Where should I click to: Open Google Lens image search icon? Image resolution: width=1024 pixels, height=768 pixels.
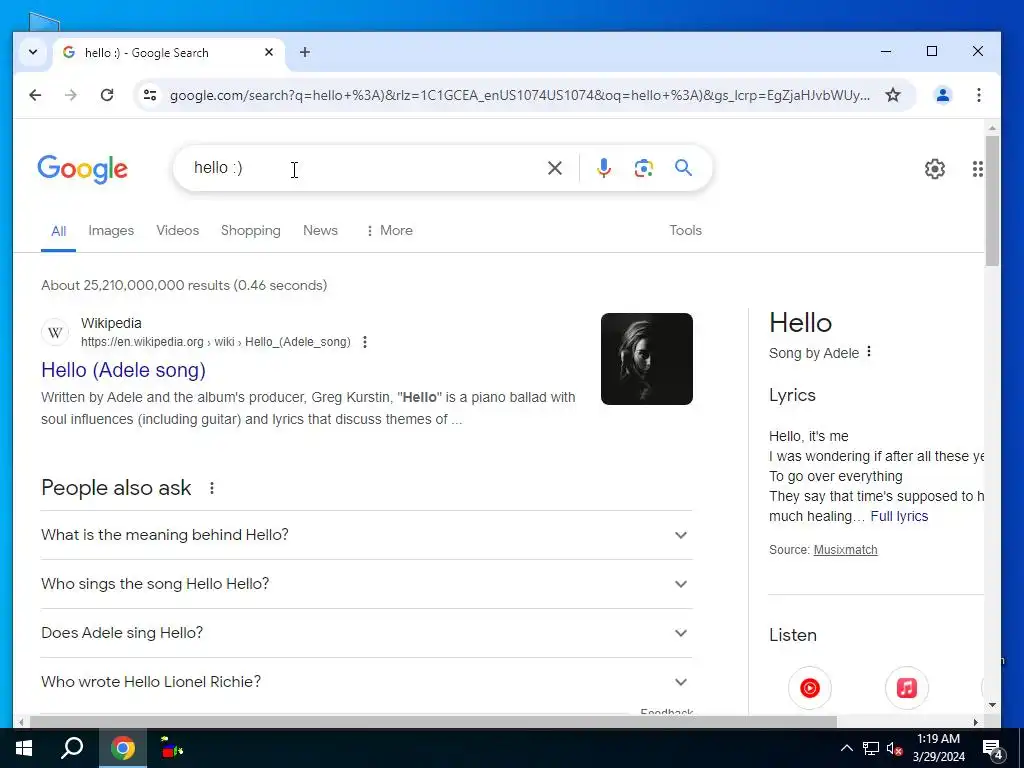click(643, 168)
